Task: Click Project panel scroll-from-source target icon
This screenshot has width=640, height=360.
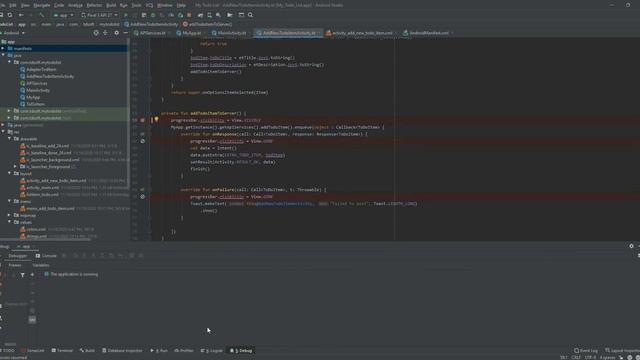Action: click(96, 33)
